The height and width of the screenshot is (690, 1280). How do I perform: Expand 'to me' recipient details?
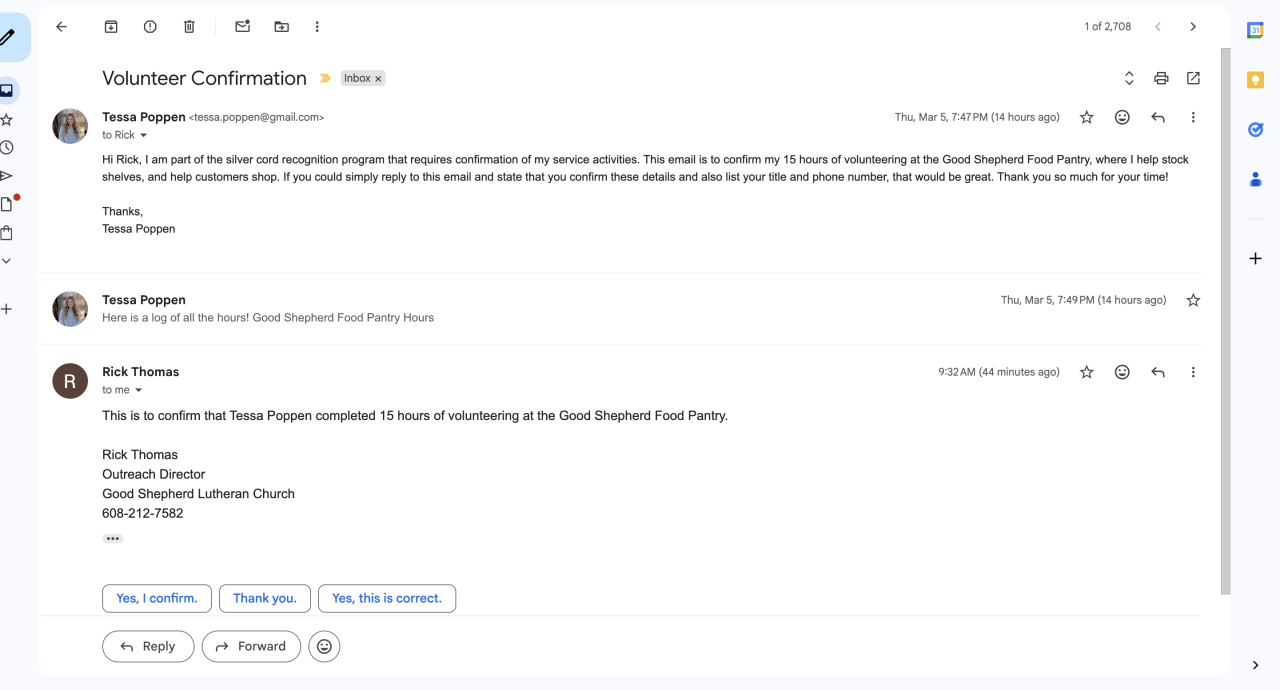(139, 390)
